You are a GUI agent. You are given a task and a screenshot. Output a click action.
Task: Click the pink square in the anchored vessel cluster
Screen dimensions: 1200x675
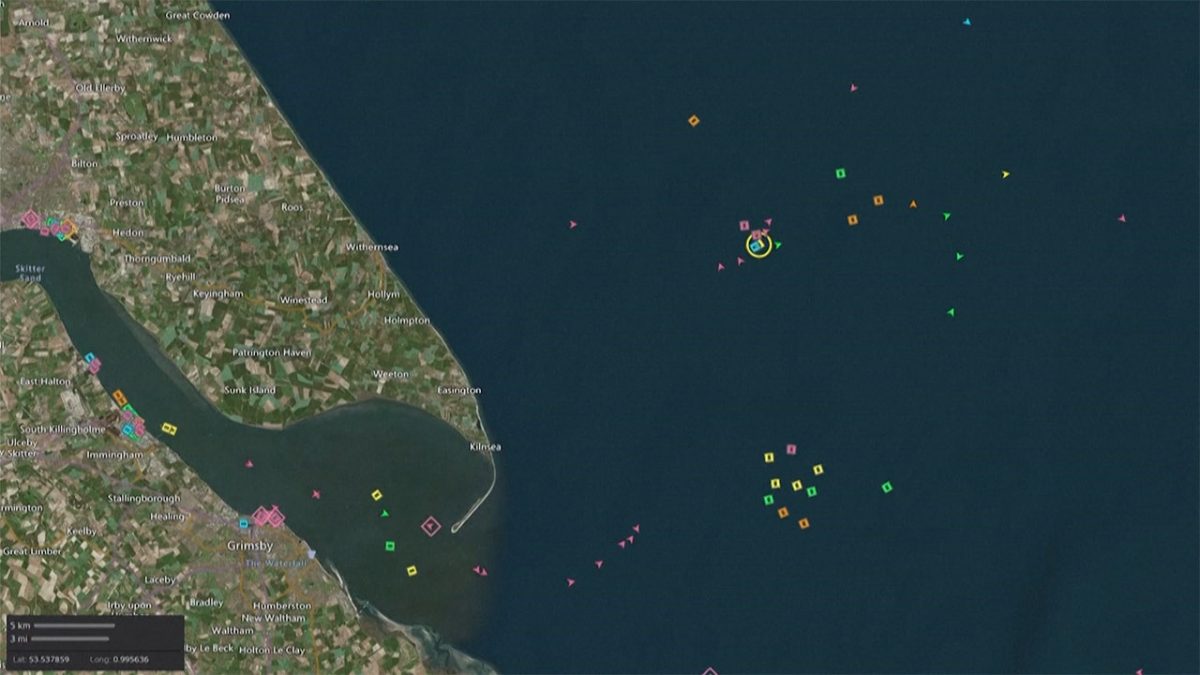tap(791, 449)
